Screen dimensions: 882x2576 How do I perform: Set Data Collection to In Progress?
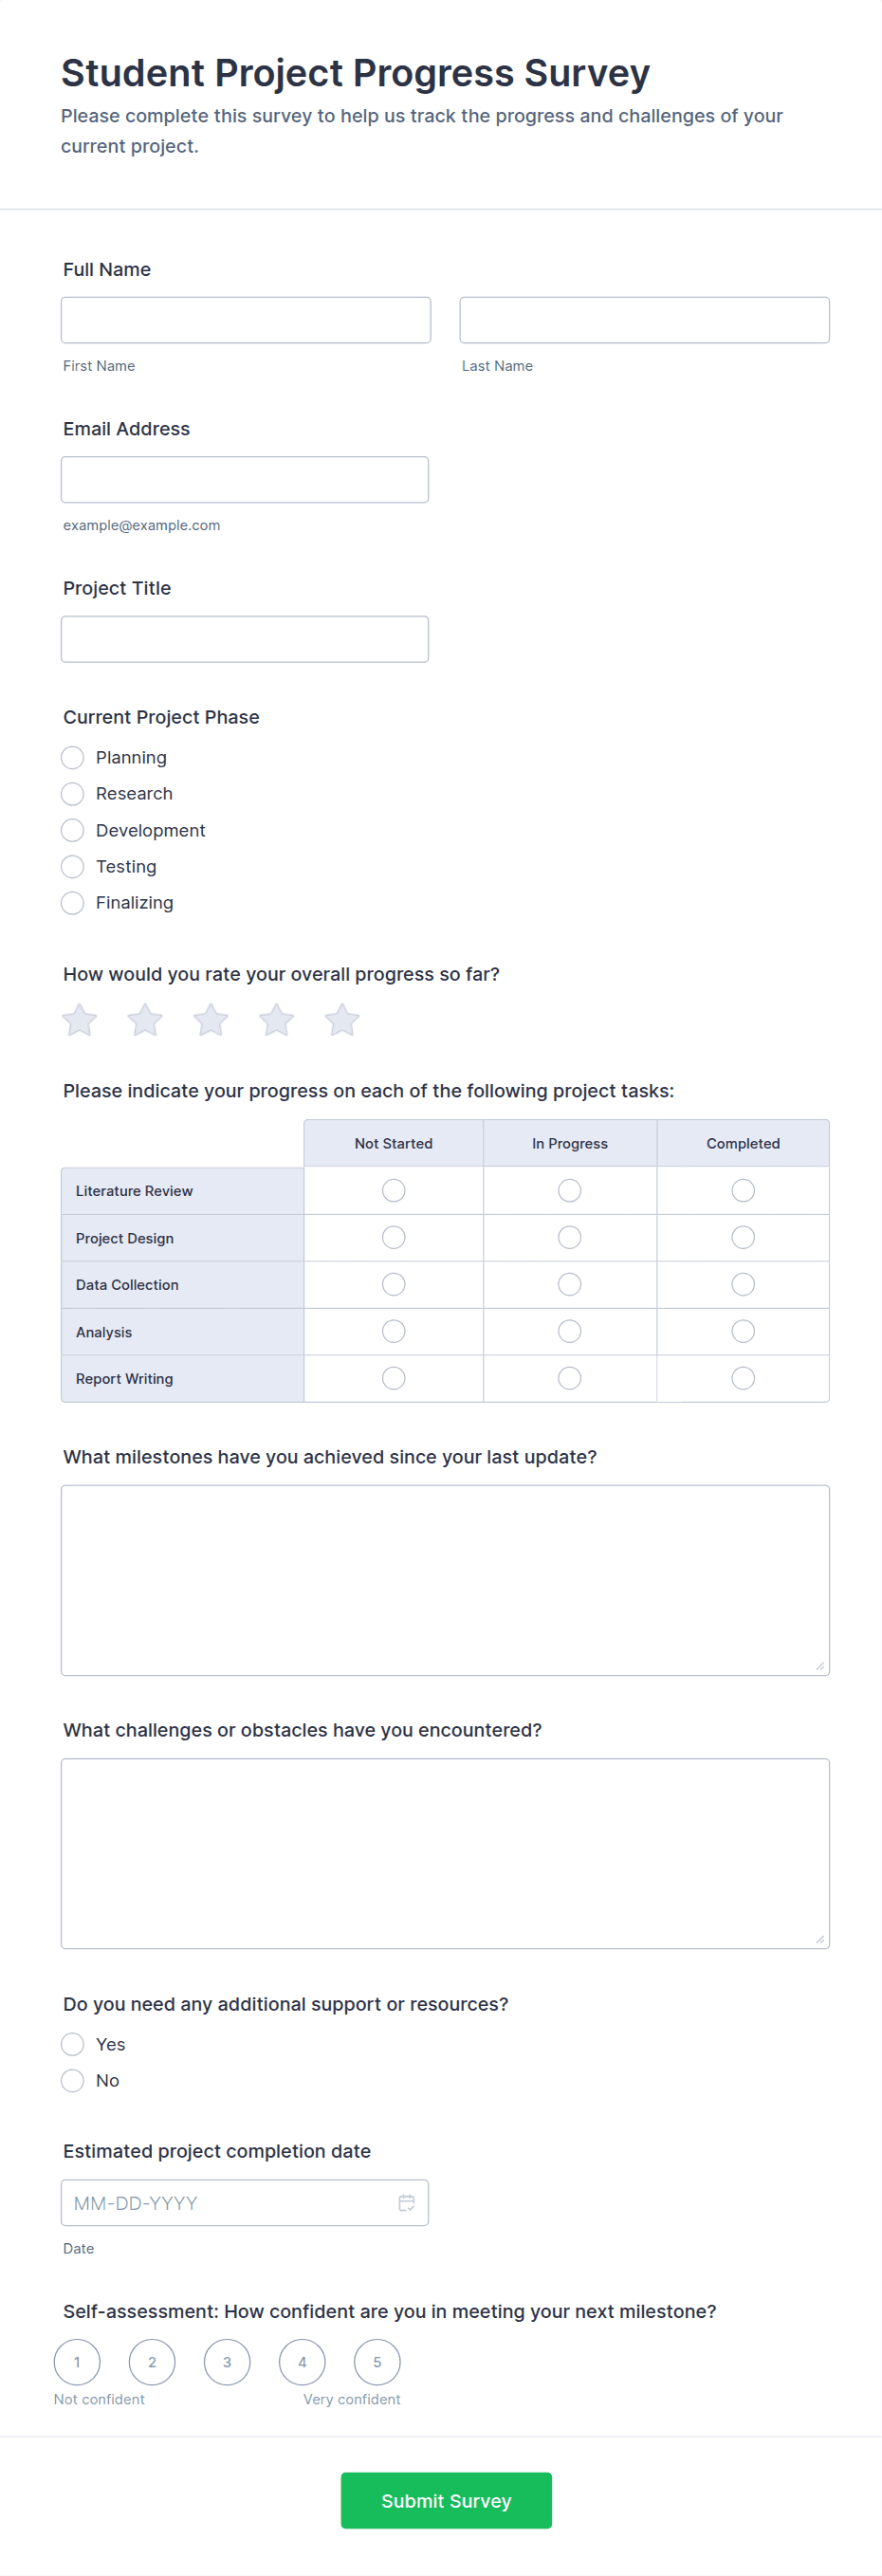(570, 1284)
